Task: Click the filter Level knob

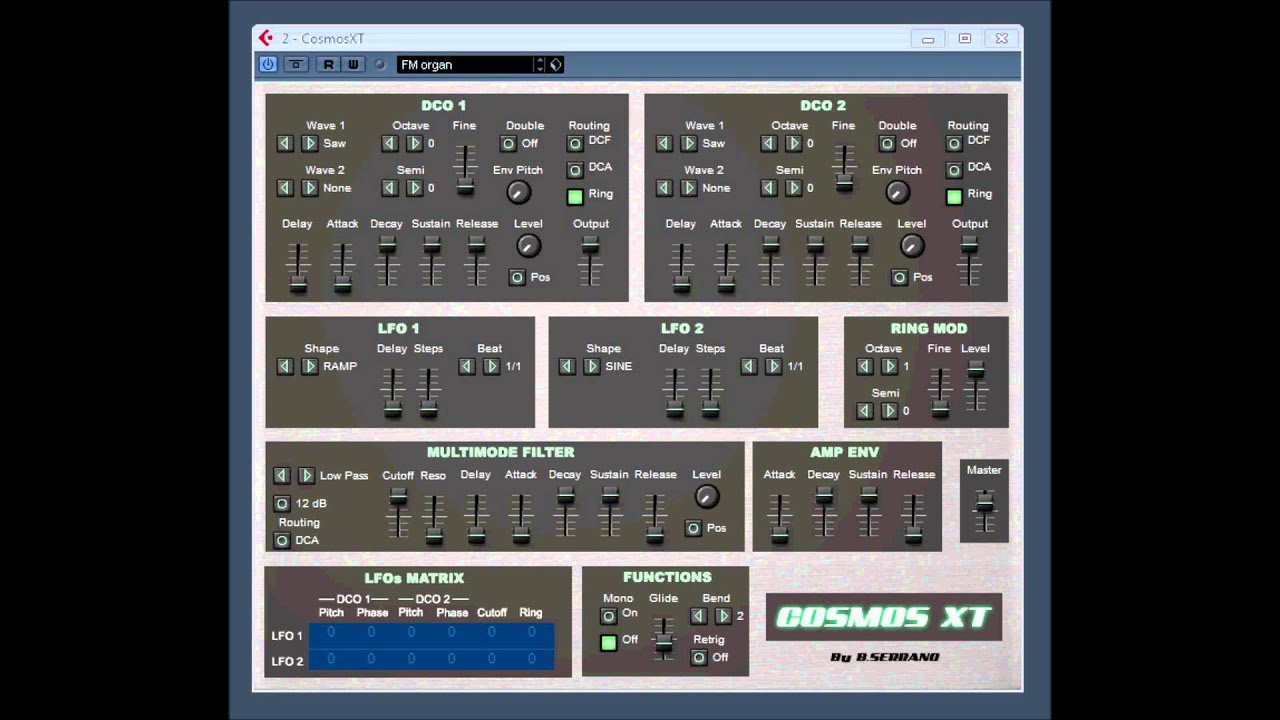Action: 706,496
